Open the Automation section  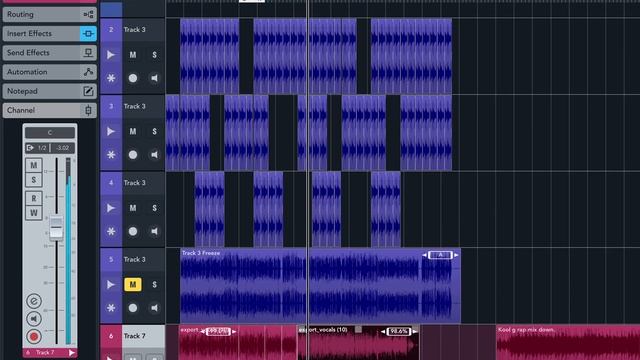click(49, 72)
